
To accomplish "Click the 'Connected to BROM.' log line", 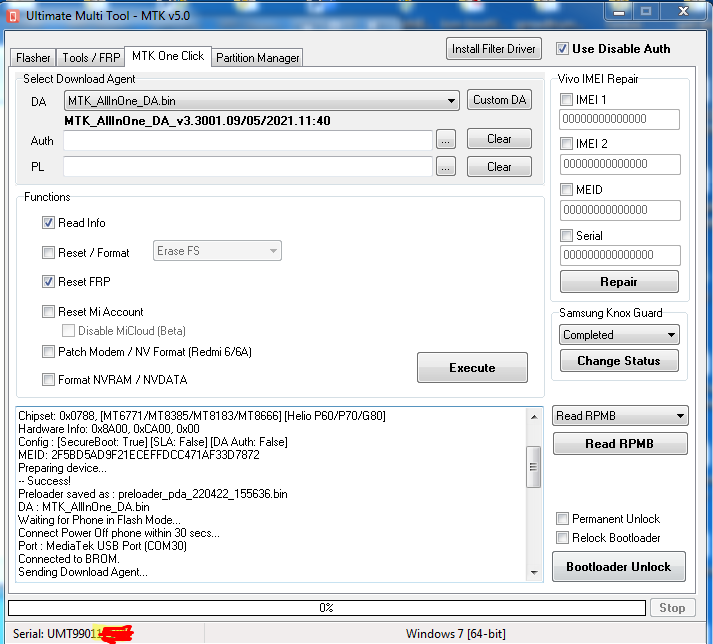I will coord(69,559).
